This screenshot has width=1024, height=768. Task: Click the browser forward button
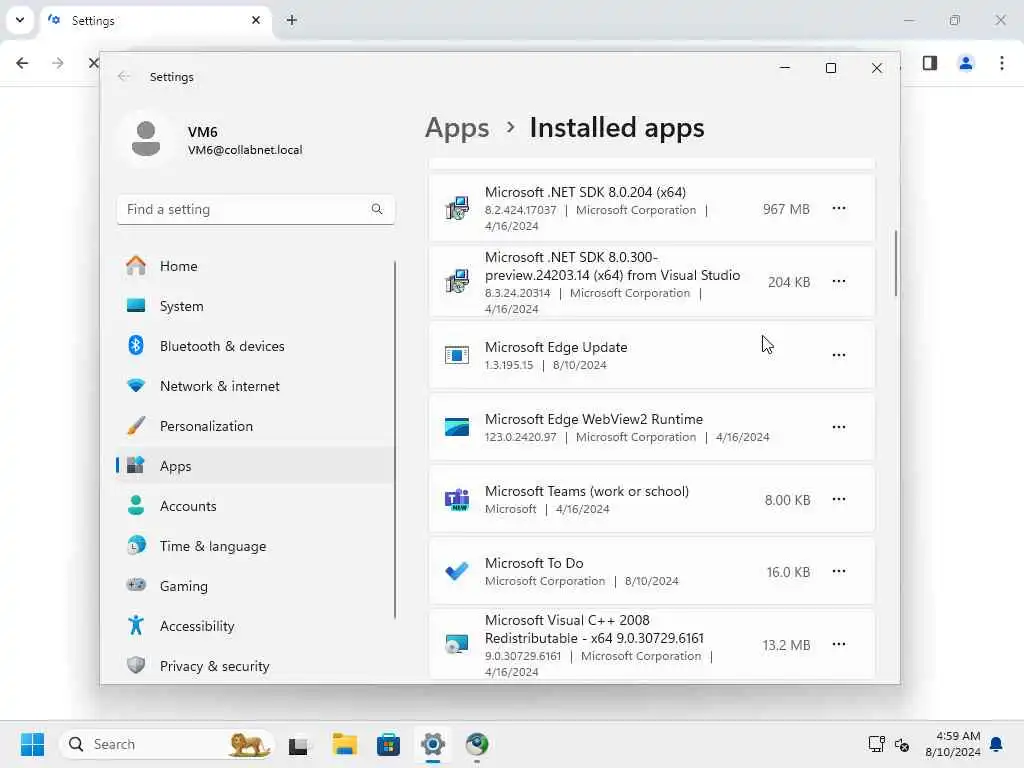pos(58,63)
